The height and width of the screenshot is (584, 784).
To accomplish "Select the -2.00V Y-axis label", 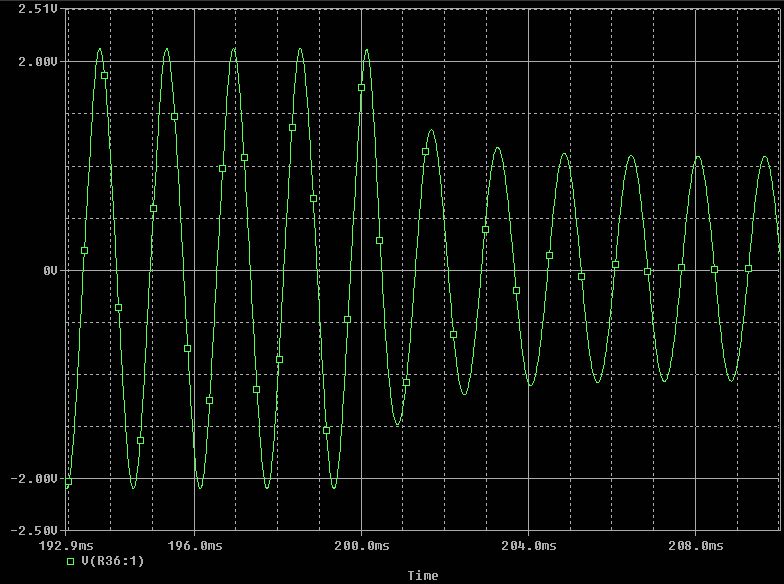I will [x=34, y=478].
